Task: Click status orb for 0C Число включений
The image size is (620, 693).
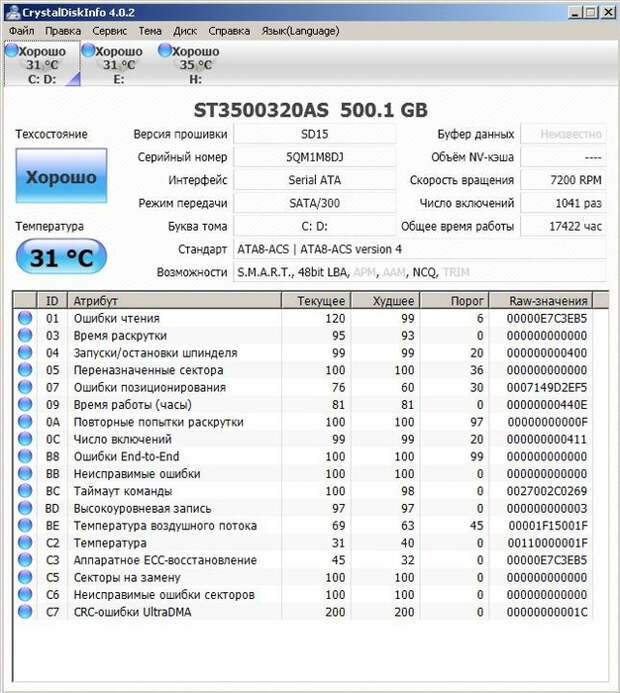Action: point(25,438)
